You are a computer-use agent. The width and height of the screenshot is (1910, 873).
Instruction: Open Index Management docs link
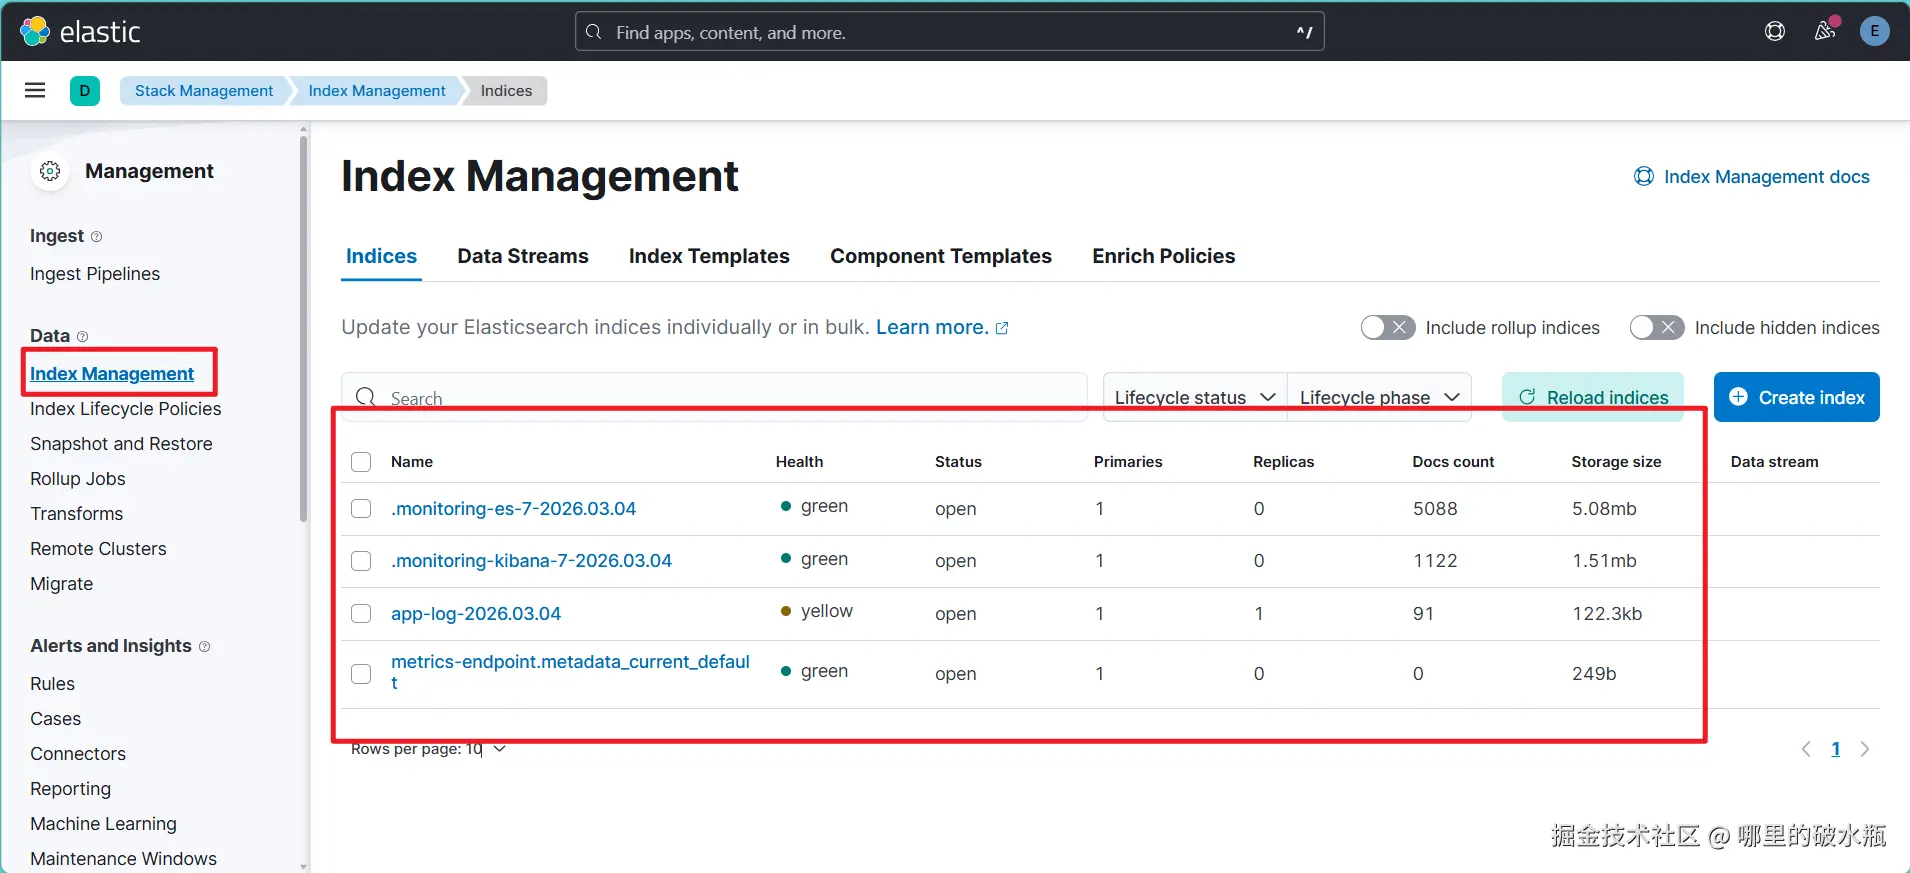pyautogui.click(x=1751, y=177)
